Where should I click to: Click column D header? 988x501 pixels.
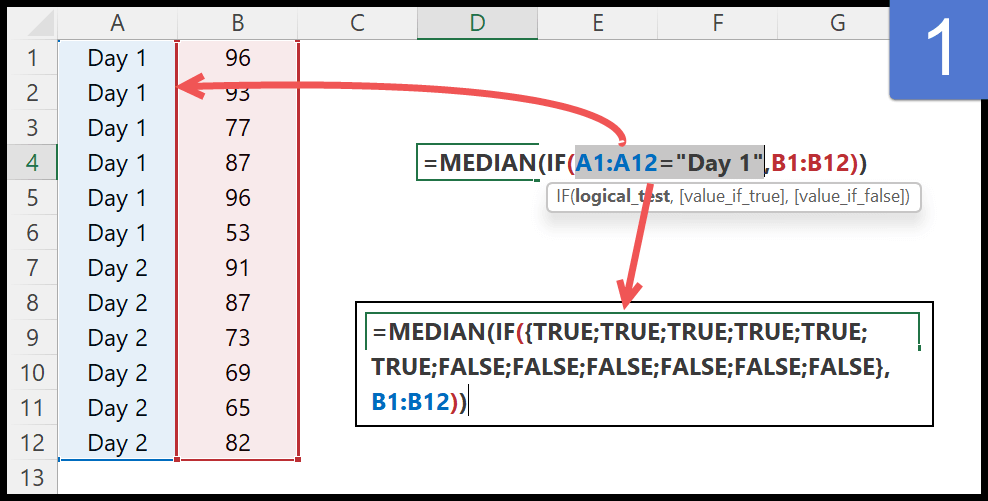pyautogui.click(x=477, y=21)
